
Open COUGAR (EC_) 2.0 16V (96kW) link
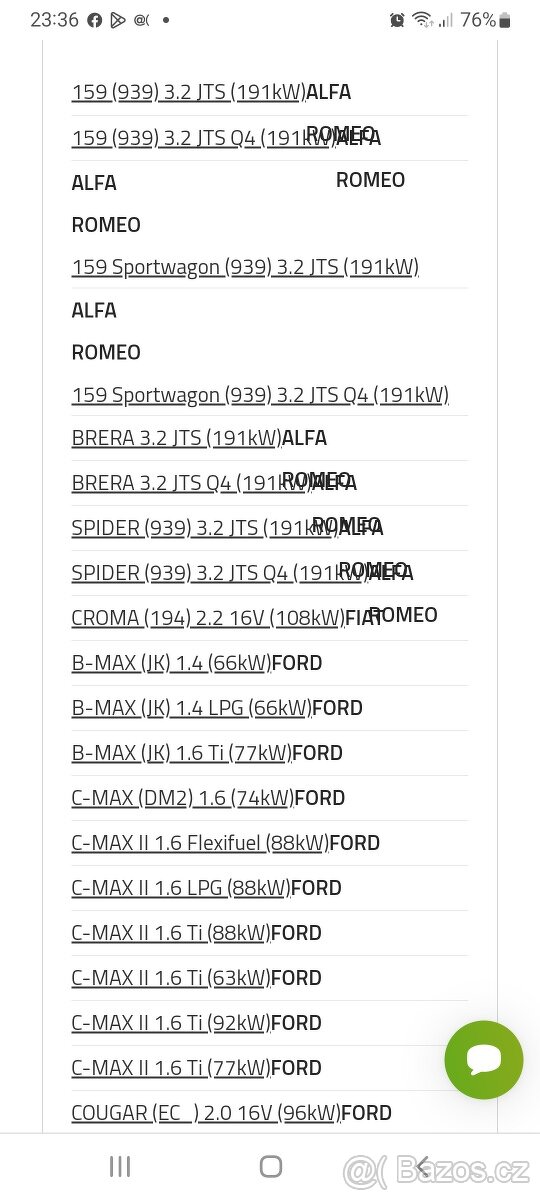pyautogui.click(x=206, y=1113)
